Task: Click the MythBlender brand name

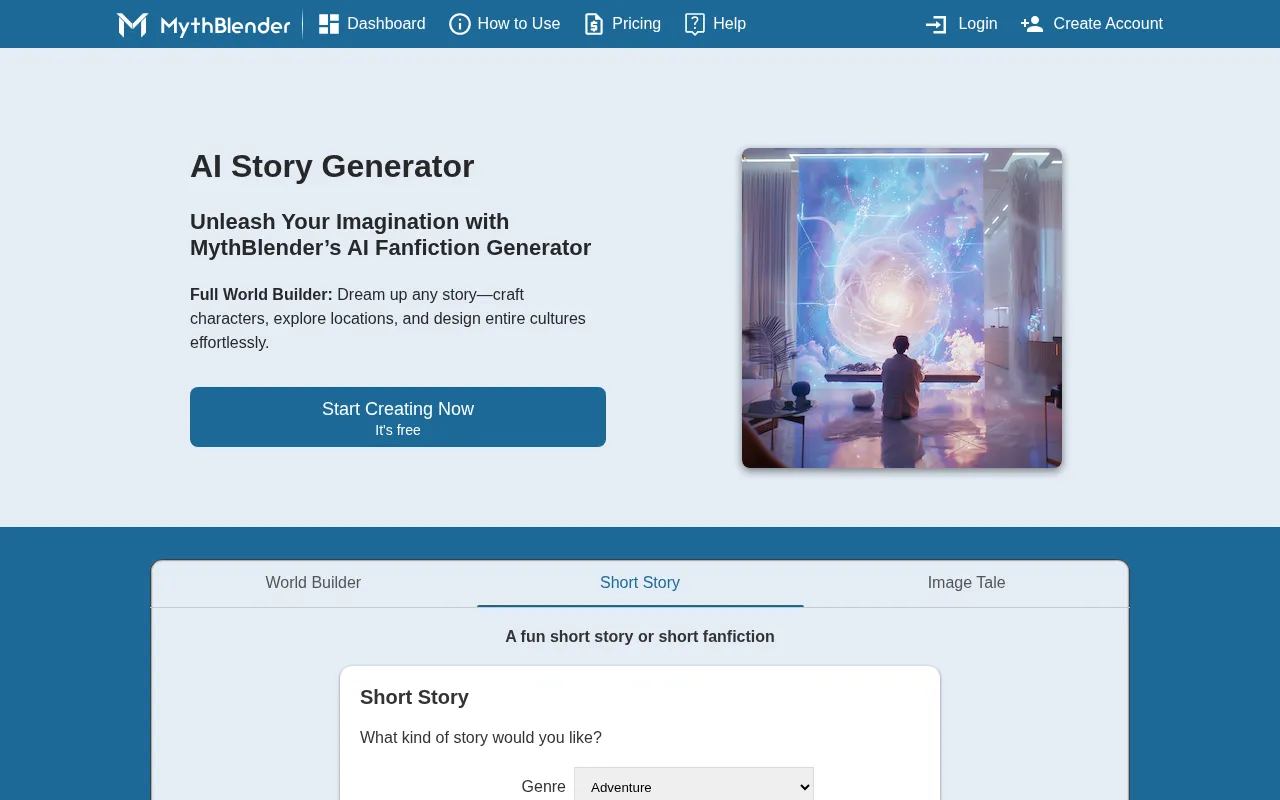Action: point(225,25)
